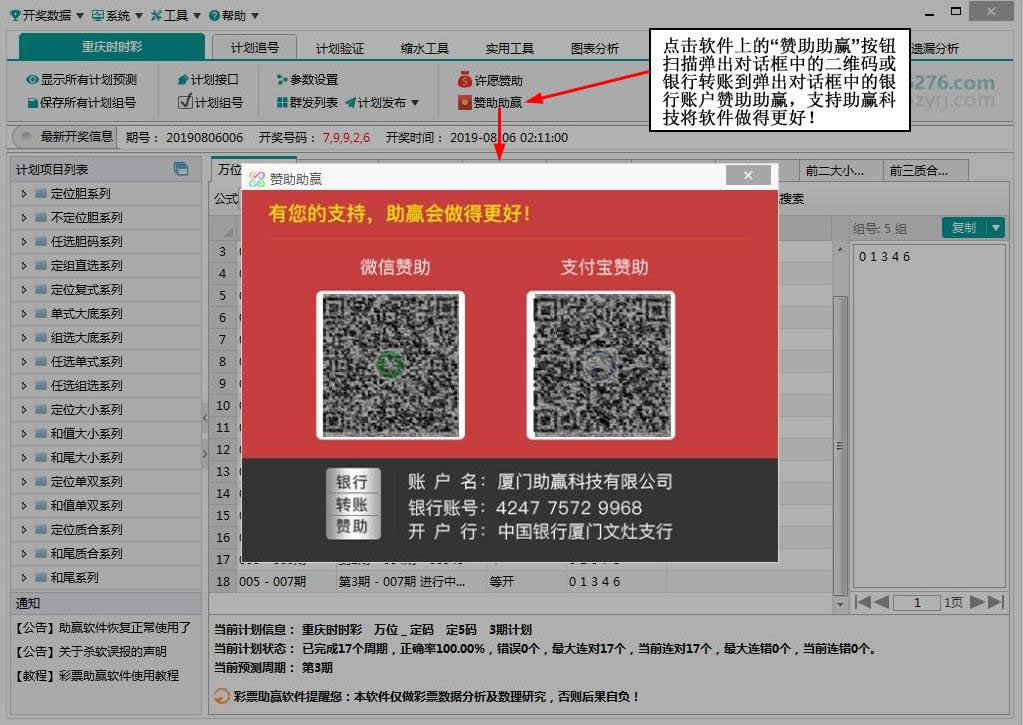1023x725 pixels.
Task: Expand the 不定位胆系列 tree node
Action: pos(23,218)
